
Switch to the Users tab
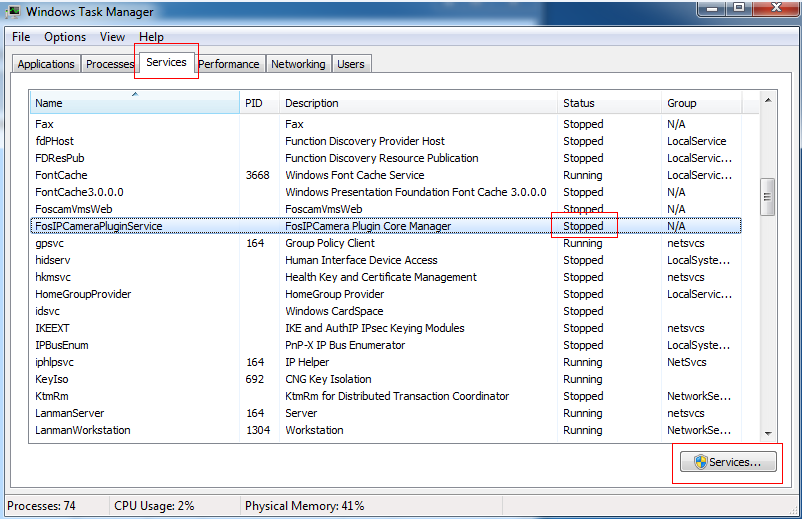point(351,64)
